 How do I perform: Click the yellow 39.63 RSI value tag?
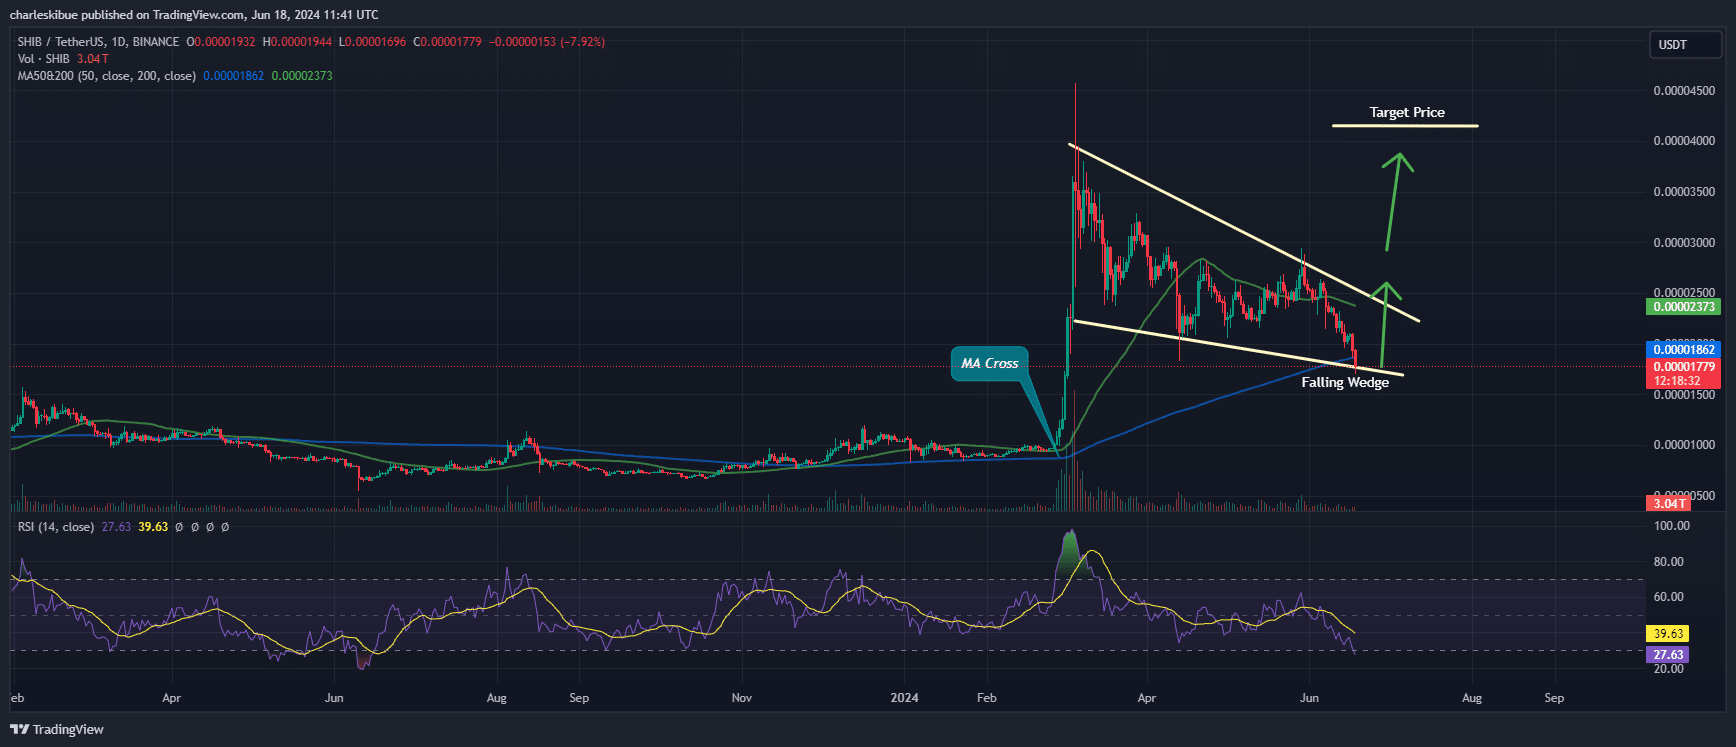(1668, 633)
